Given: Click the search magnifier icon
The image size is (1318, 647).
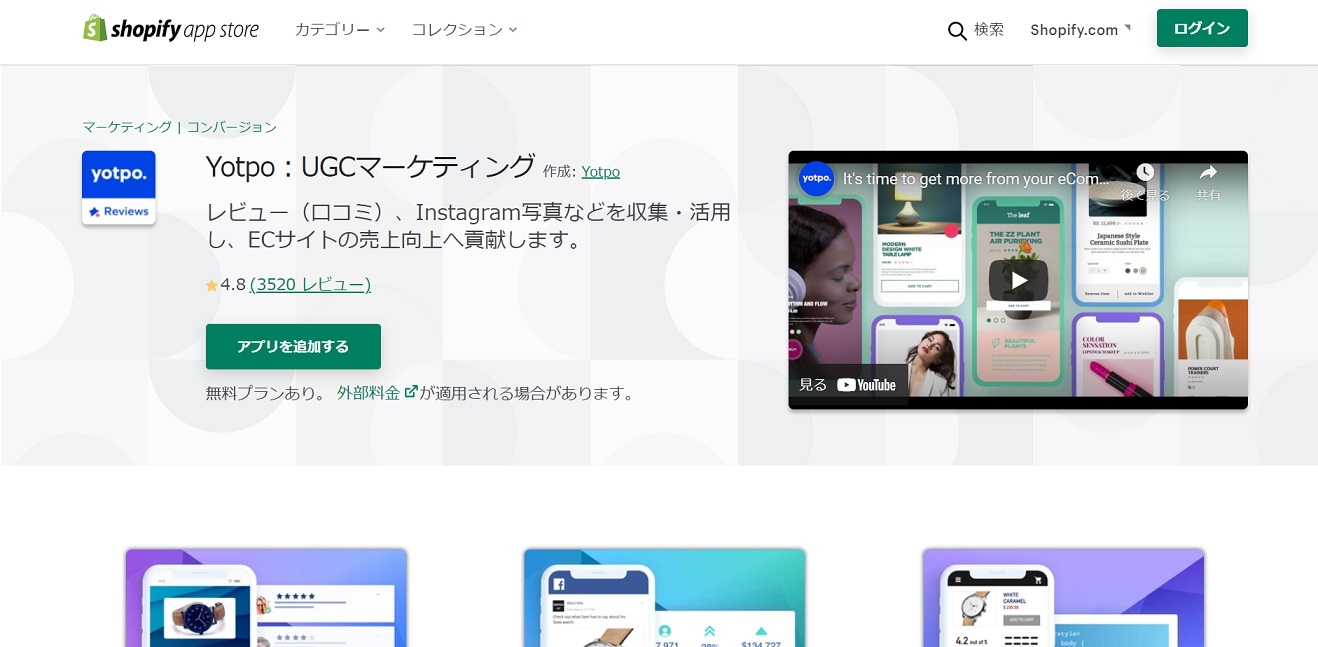Looking at the screenshot, I should coord(957,31).
